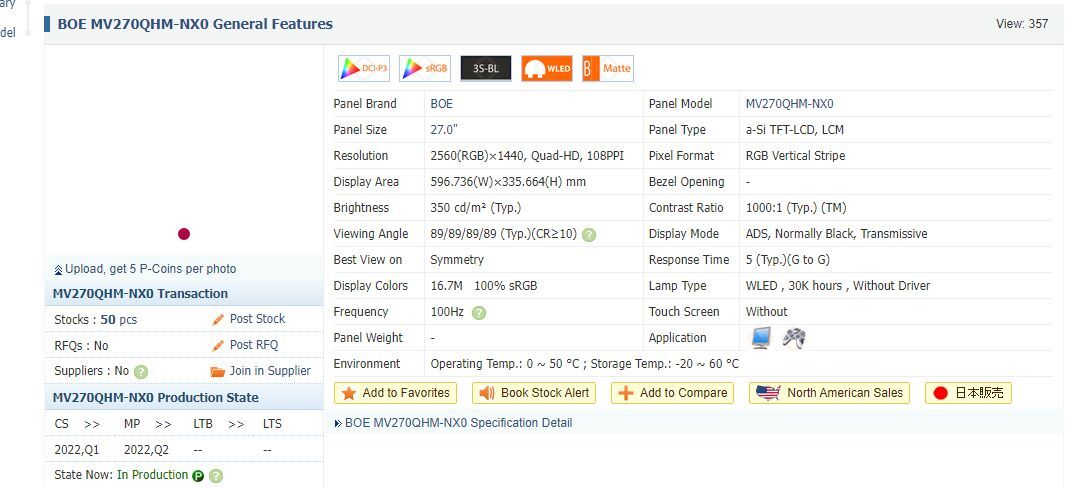Screen dimensions: 1066x487
Task: Open North American Sales
Action: [x=829, y=393]
